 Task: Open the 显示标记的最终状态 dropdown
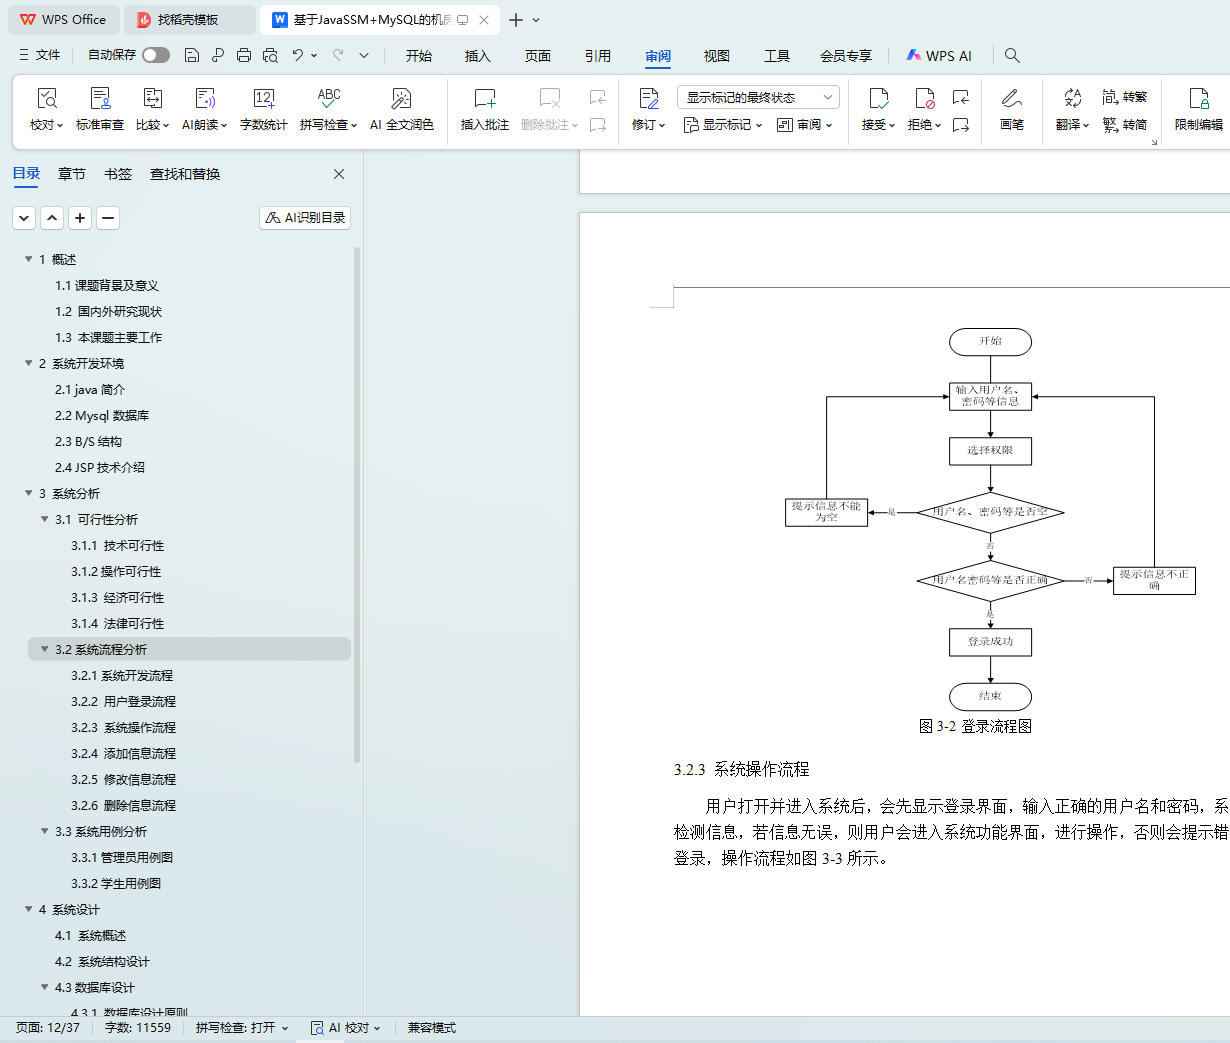[758, 97]
